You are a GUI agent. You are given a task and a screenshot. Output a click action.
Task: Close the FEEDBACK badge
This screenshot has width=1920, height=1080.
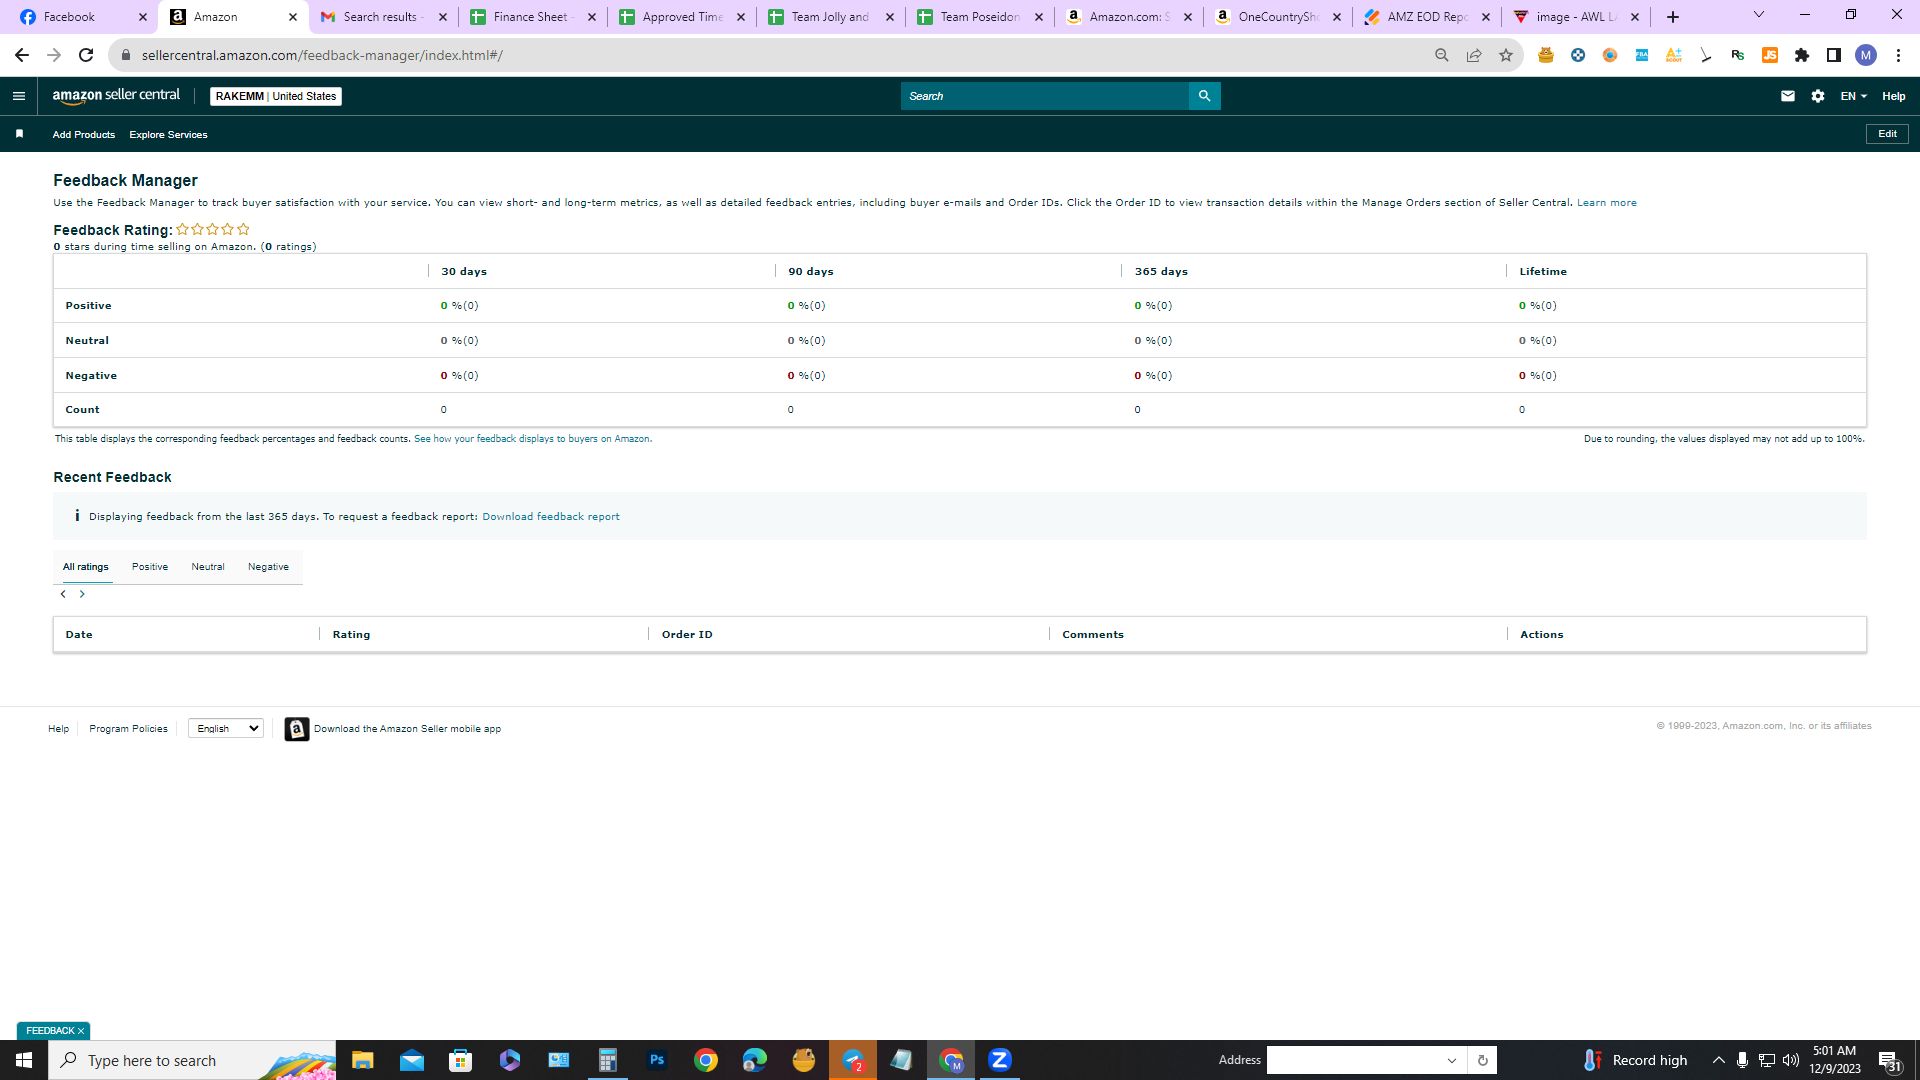pyautogui.click(x=81, y=1031)
